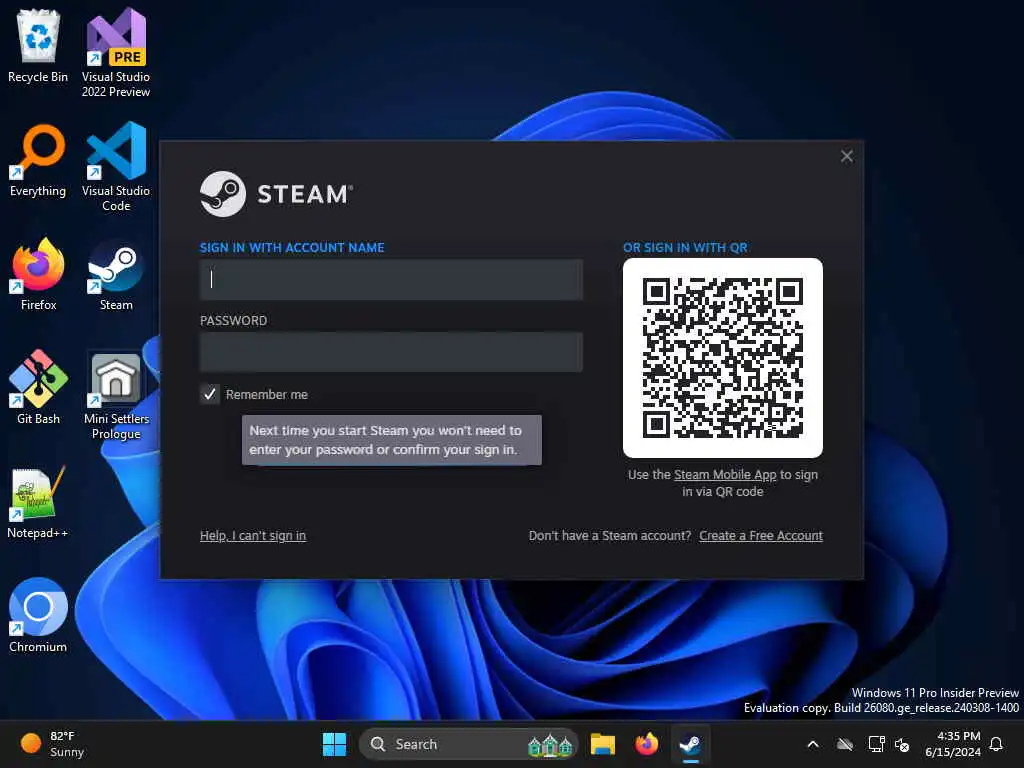Open the clock showing 4:35 PM
Image resolution: width=1024 pixels, height=768 pixels.
click(953, 744)
